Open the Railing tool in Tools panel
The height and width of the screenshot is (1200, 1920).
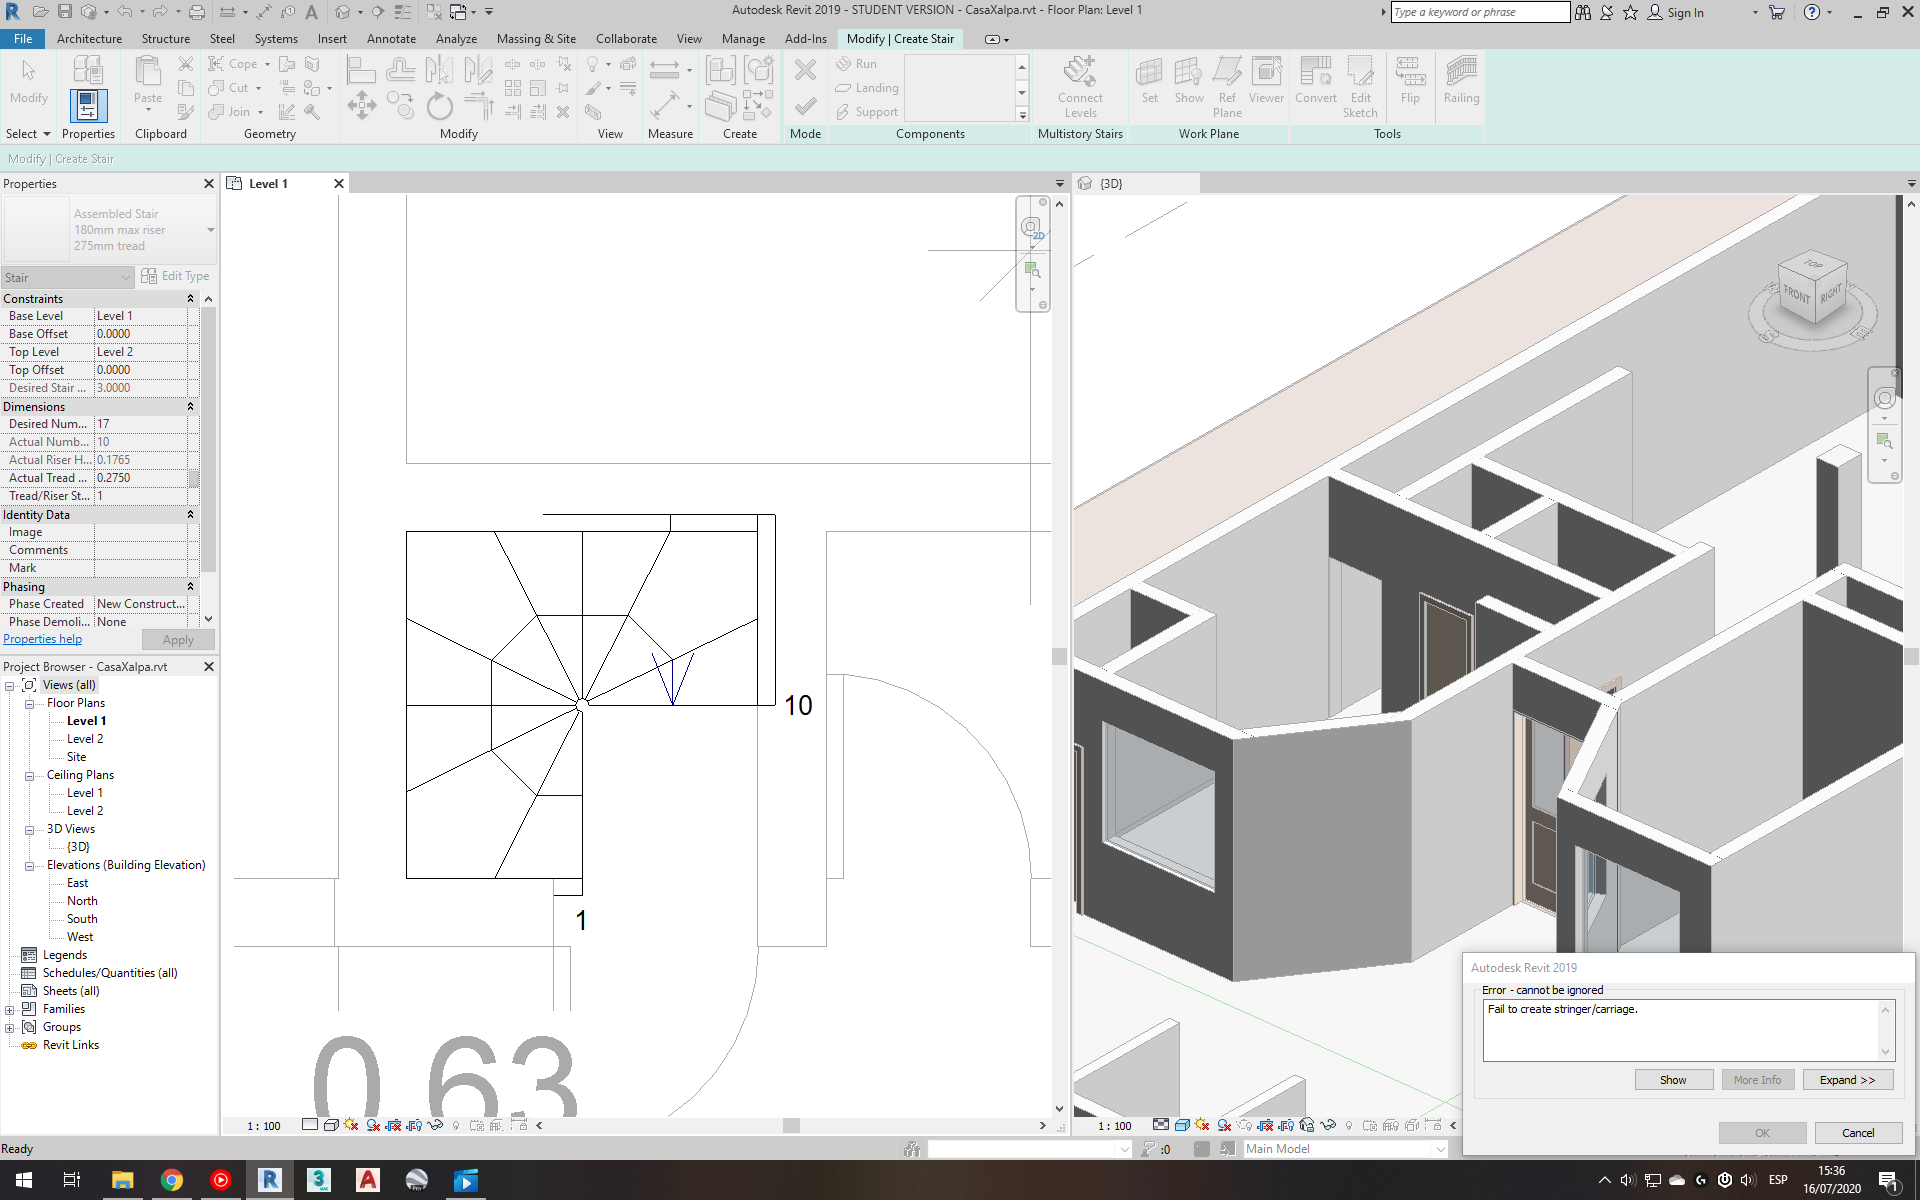point(1461,85)
